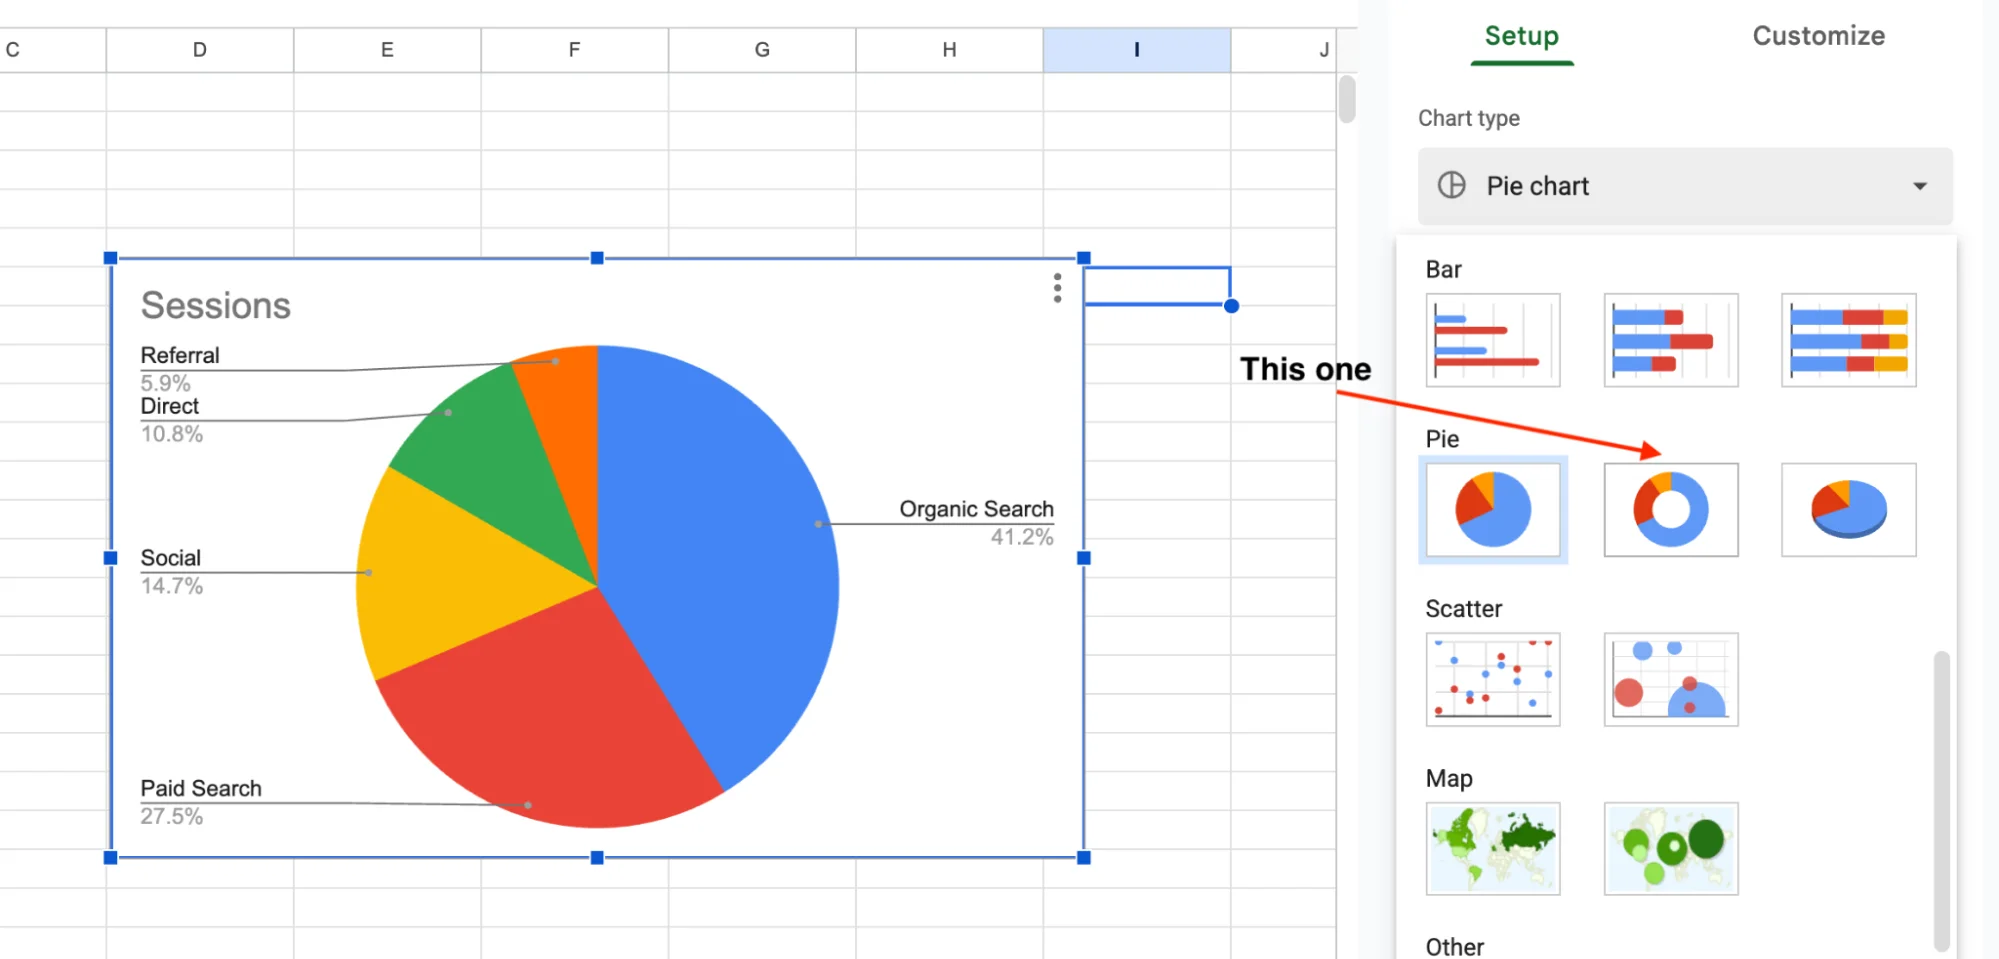Select column E header
Image resolution: width=1999 pixels, height=959 pixels.
point(387,50)
